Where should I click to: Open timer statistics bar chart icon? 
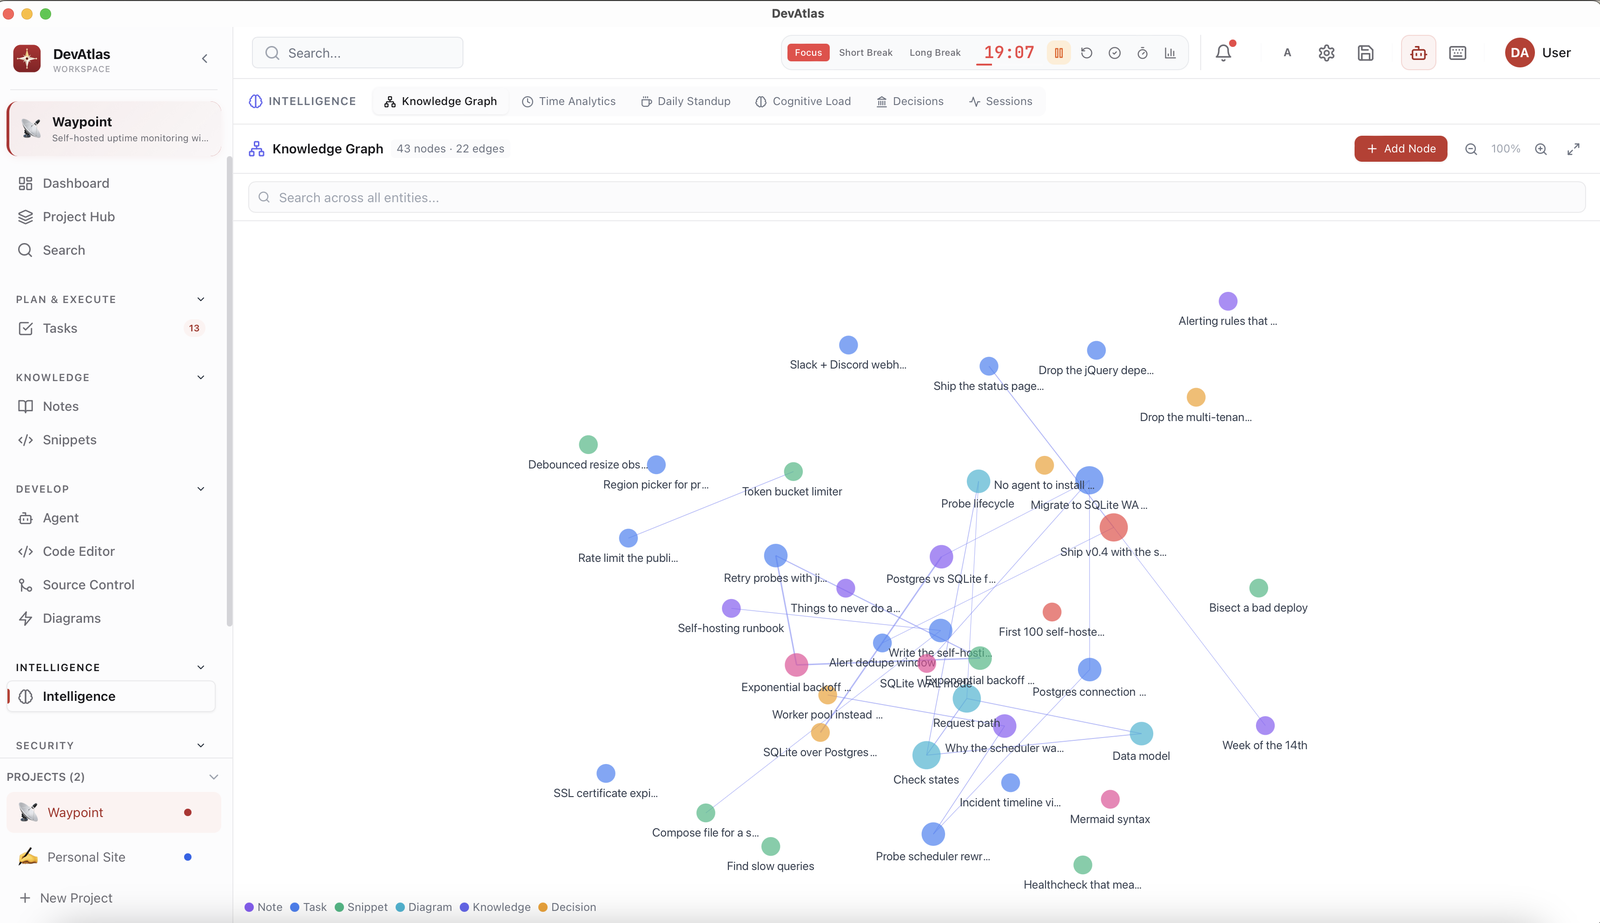coord(1170,53)
